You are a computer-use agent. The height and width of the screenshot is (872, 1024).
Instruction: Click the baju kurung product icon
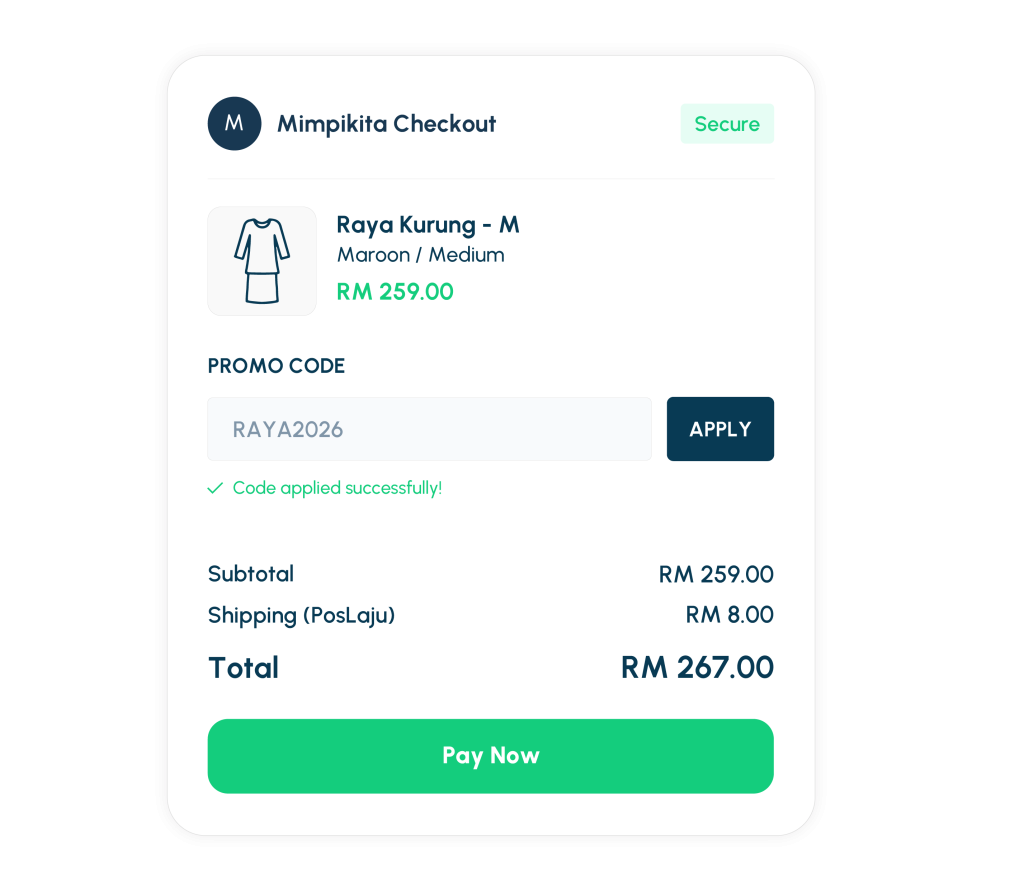point(262,261)
